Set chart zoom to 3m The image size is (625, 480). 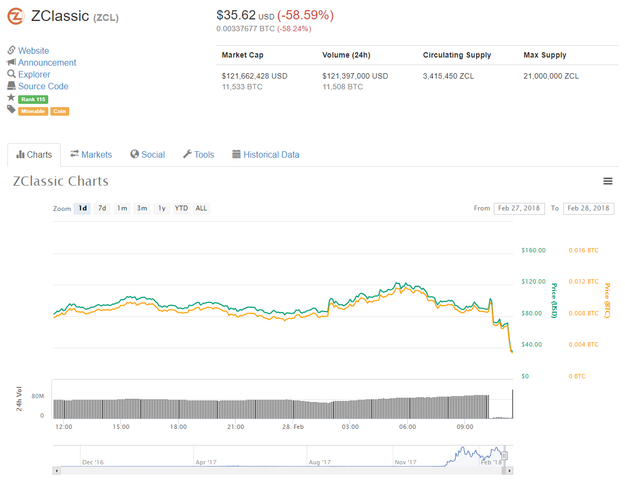point(142,209)
